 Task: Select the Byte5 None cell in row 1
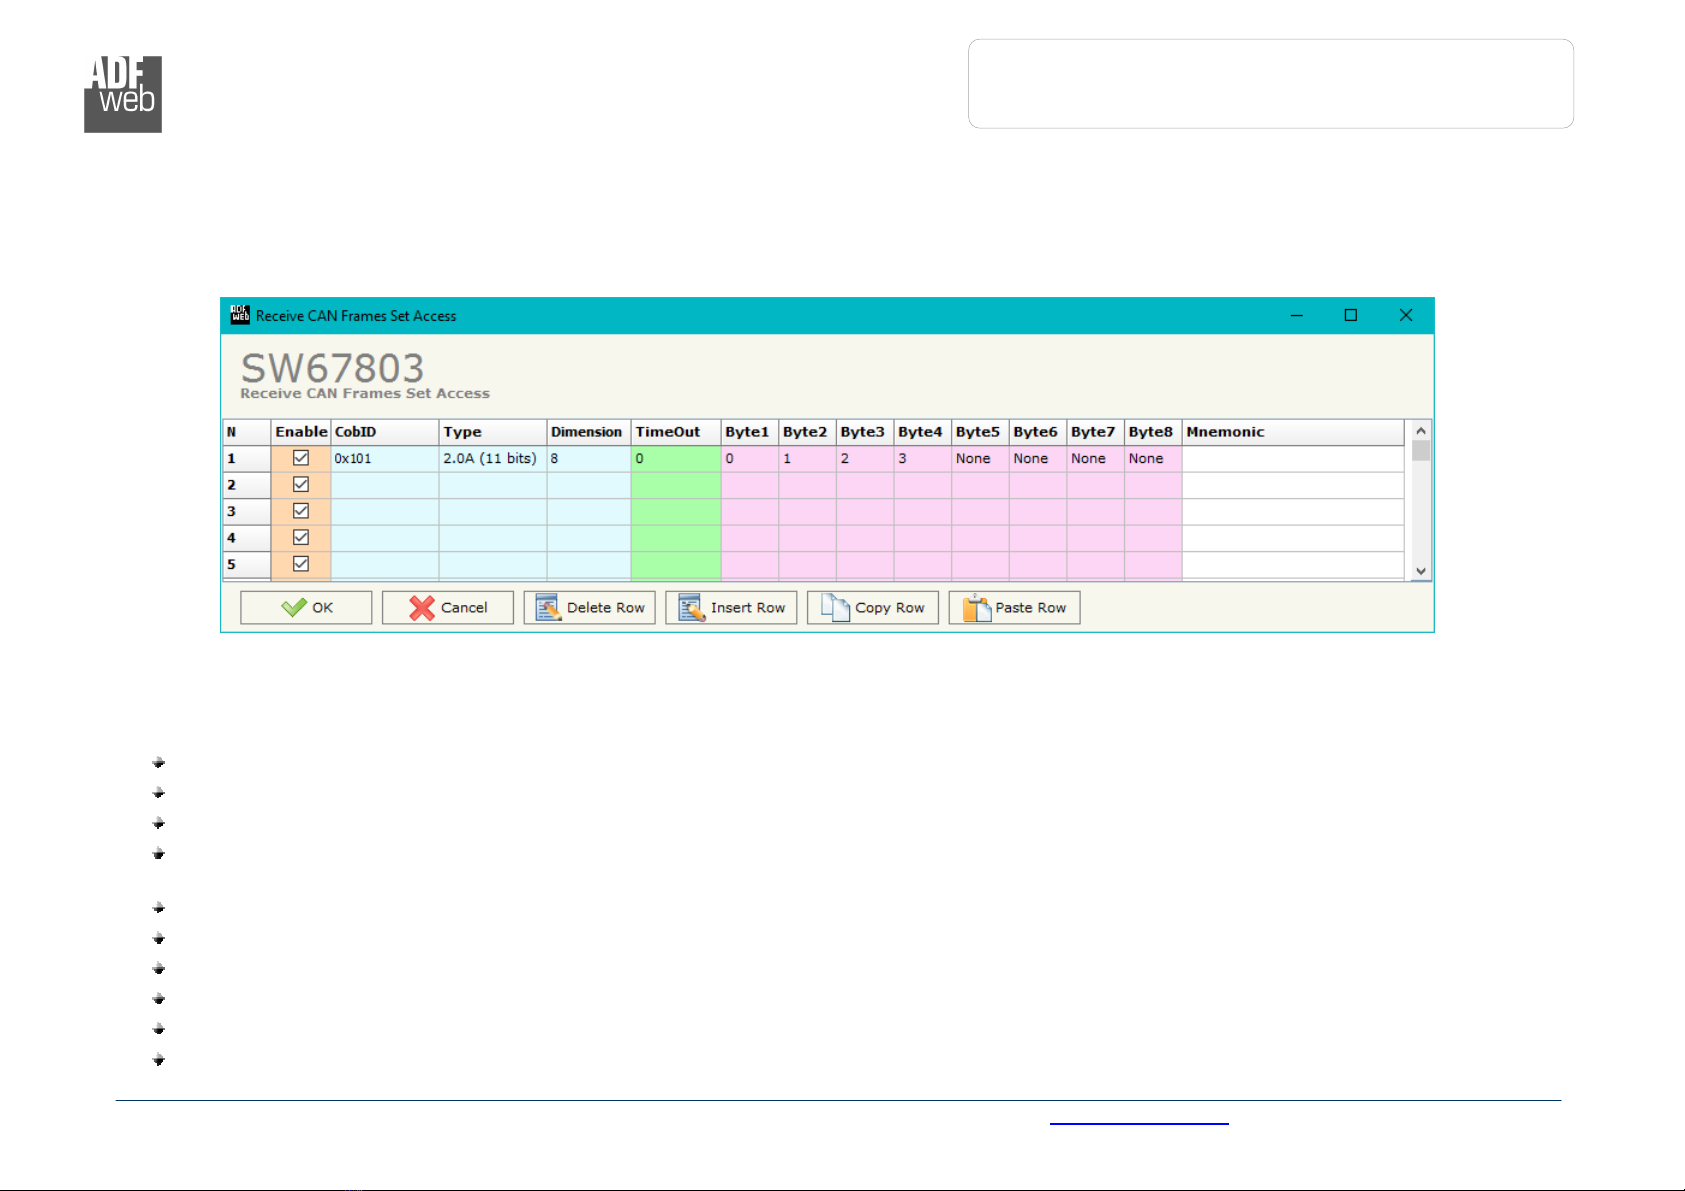coord(980,458)
